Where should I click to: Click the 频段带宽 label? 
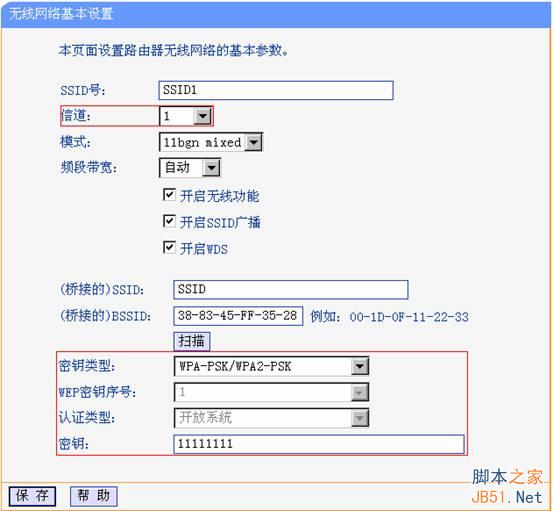point(89,168)
